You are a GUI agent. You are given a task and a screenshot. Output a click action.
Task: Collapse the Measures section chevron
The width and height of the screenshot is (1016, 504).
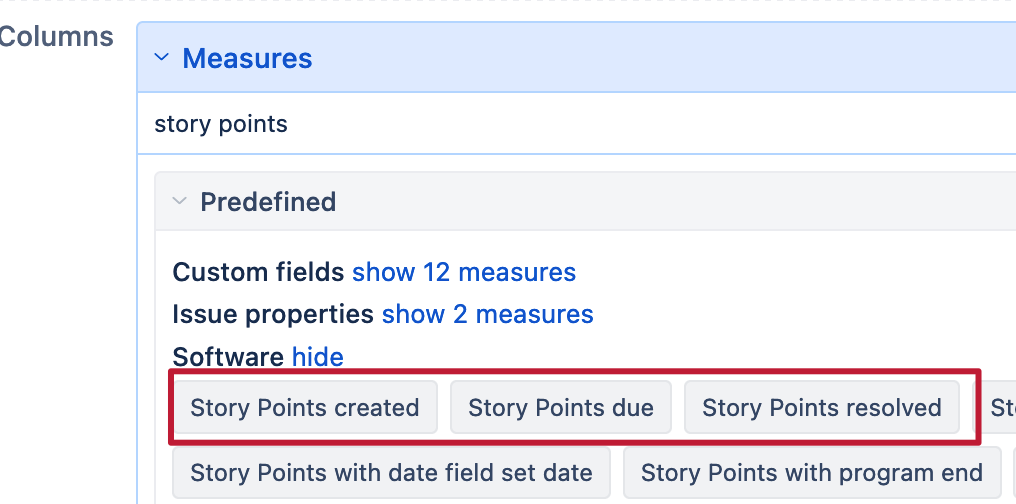[x=162, y=58]
